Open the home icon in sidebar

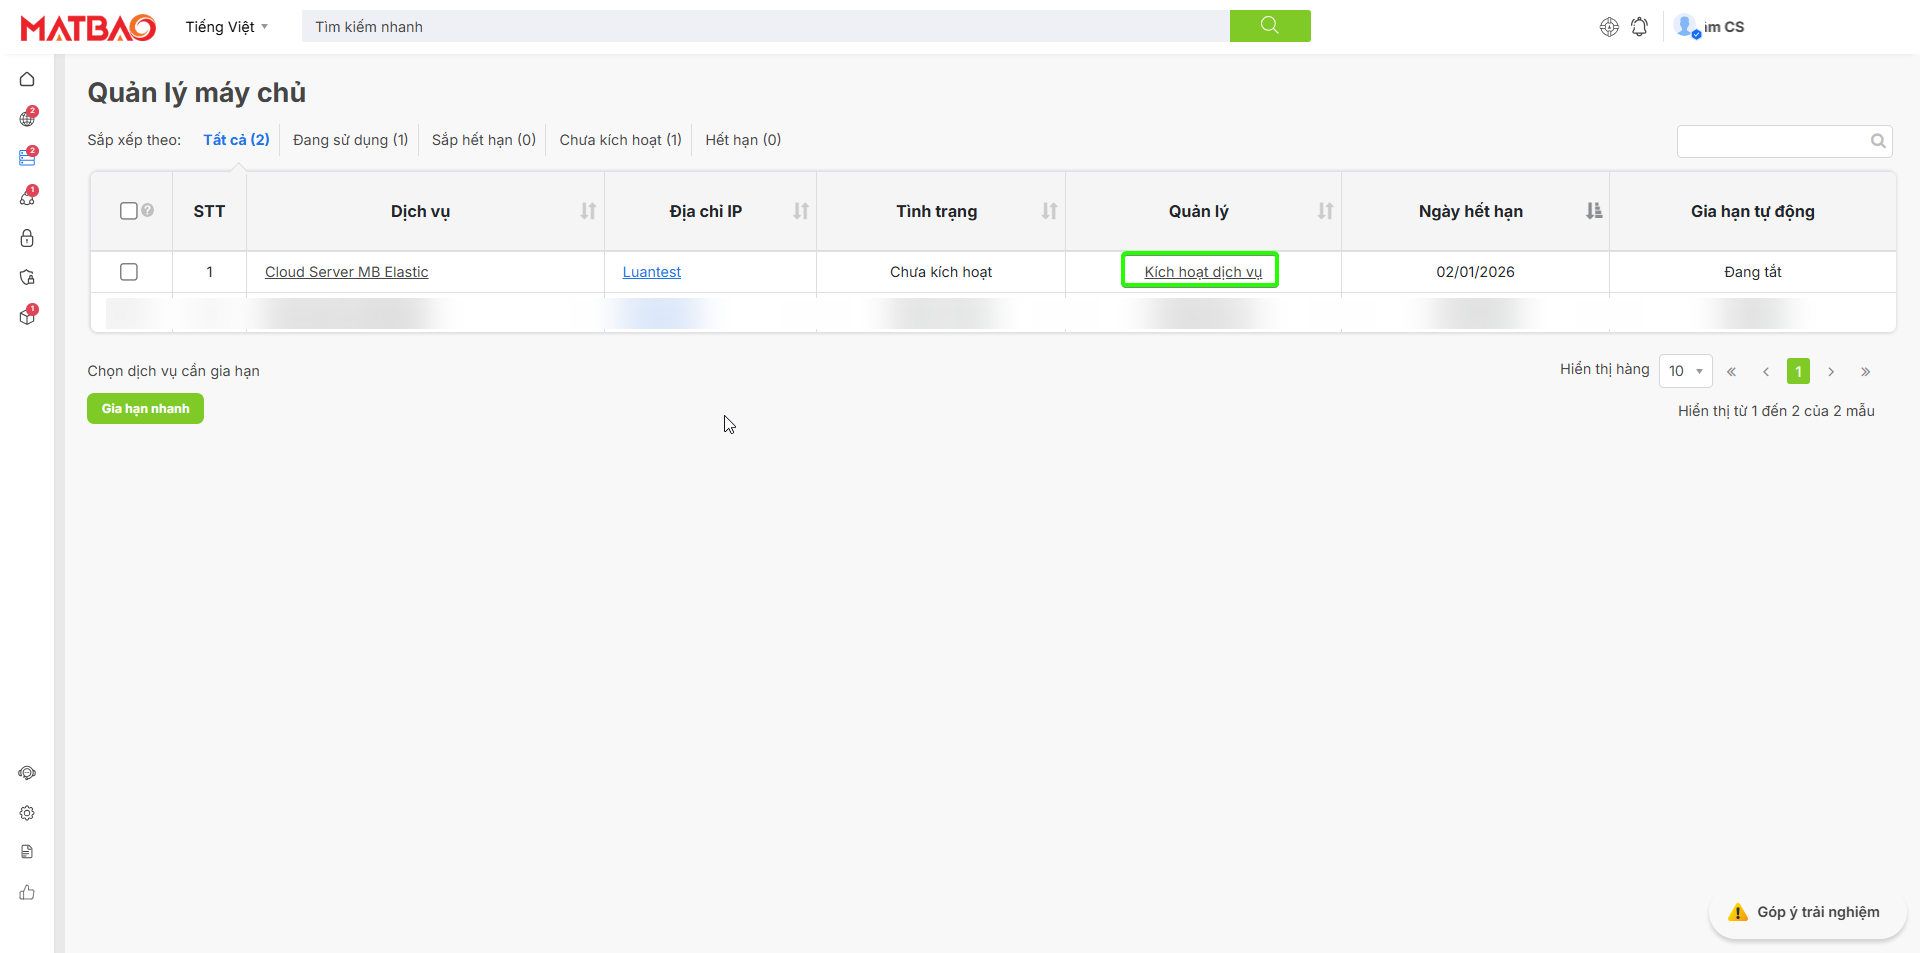pos(27,79)
